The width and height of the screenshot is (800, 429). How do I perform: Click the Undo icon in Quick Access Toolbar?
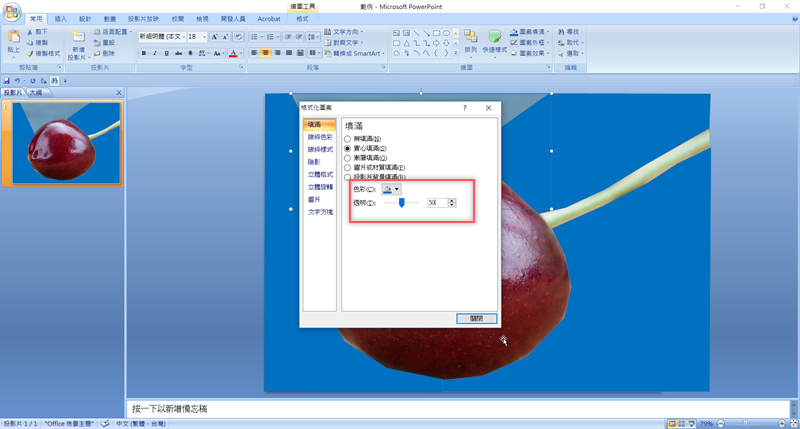(17, 81)
